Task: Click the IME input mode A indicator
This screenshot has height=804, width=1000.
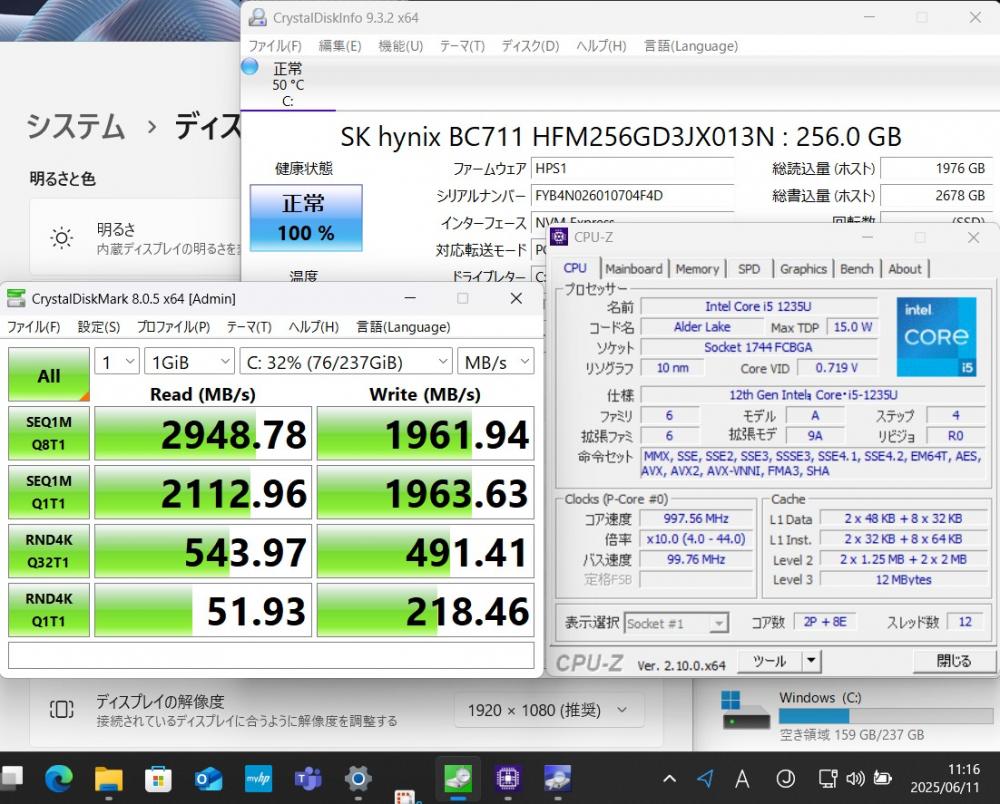Action: pyautogui.click(x=742, y=778)
